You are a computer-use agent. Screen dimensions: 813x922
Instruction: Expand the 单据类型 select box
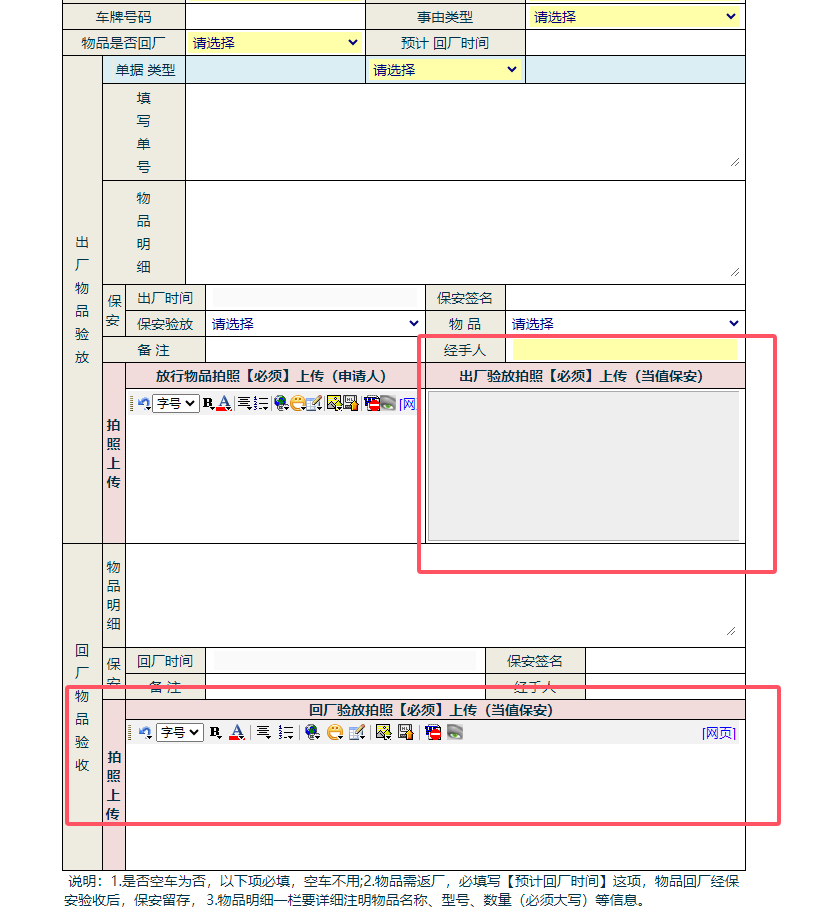coord(445,70)
